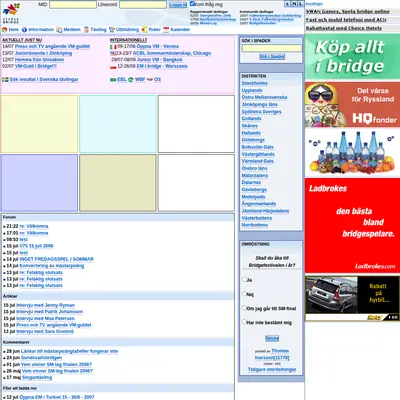Screen dimensions: 400x400
Task: Open Tidigare omröstningar link
Action: click(x=272, y=370)
